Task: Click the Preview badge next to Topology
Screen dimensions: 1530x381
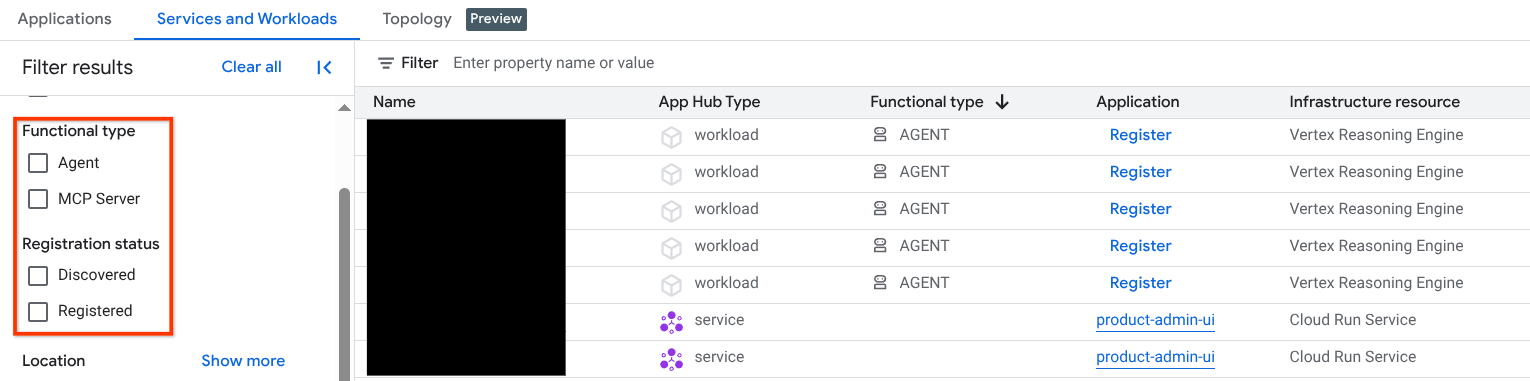Action: (496, 19)
